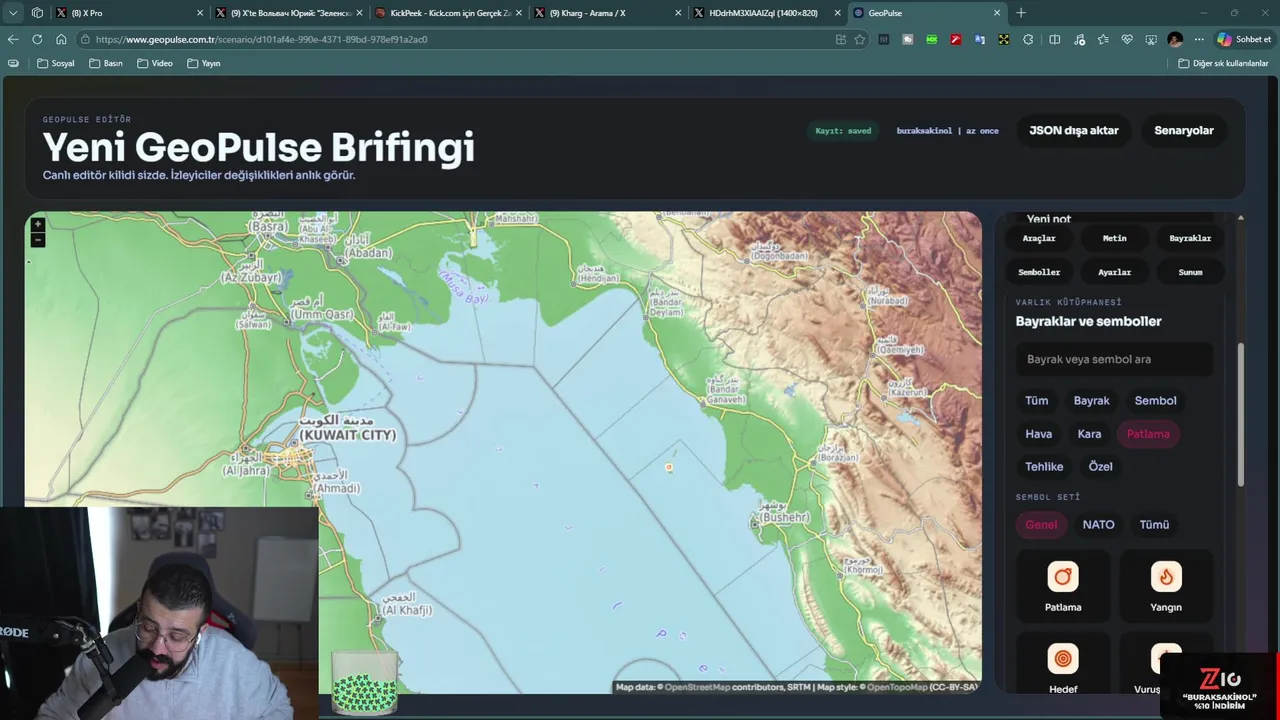Select the Genel symbol set
1280x720 pixels.
1041,525
